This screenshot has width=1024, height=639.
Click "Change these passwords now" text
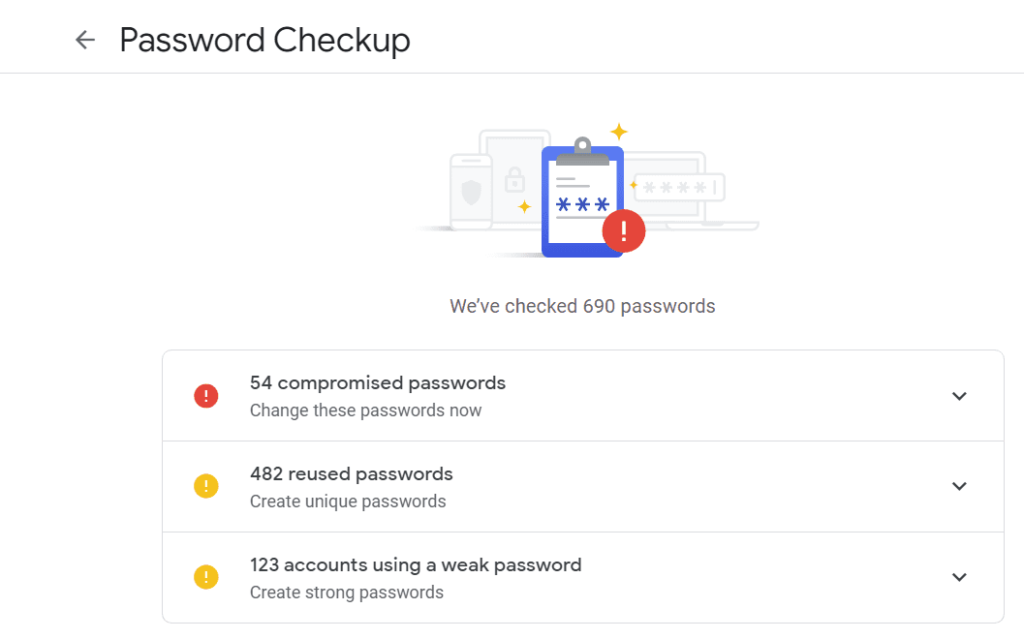[x=365, y=410]
